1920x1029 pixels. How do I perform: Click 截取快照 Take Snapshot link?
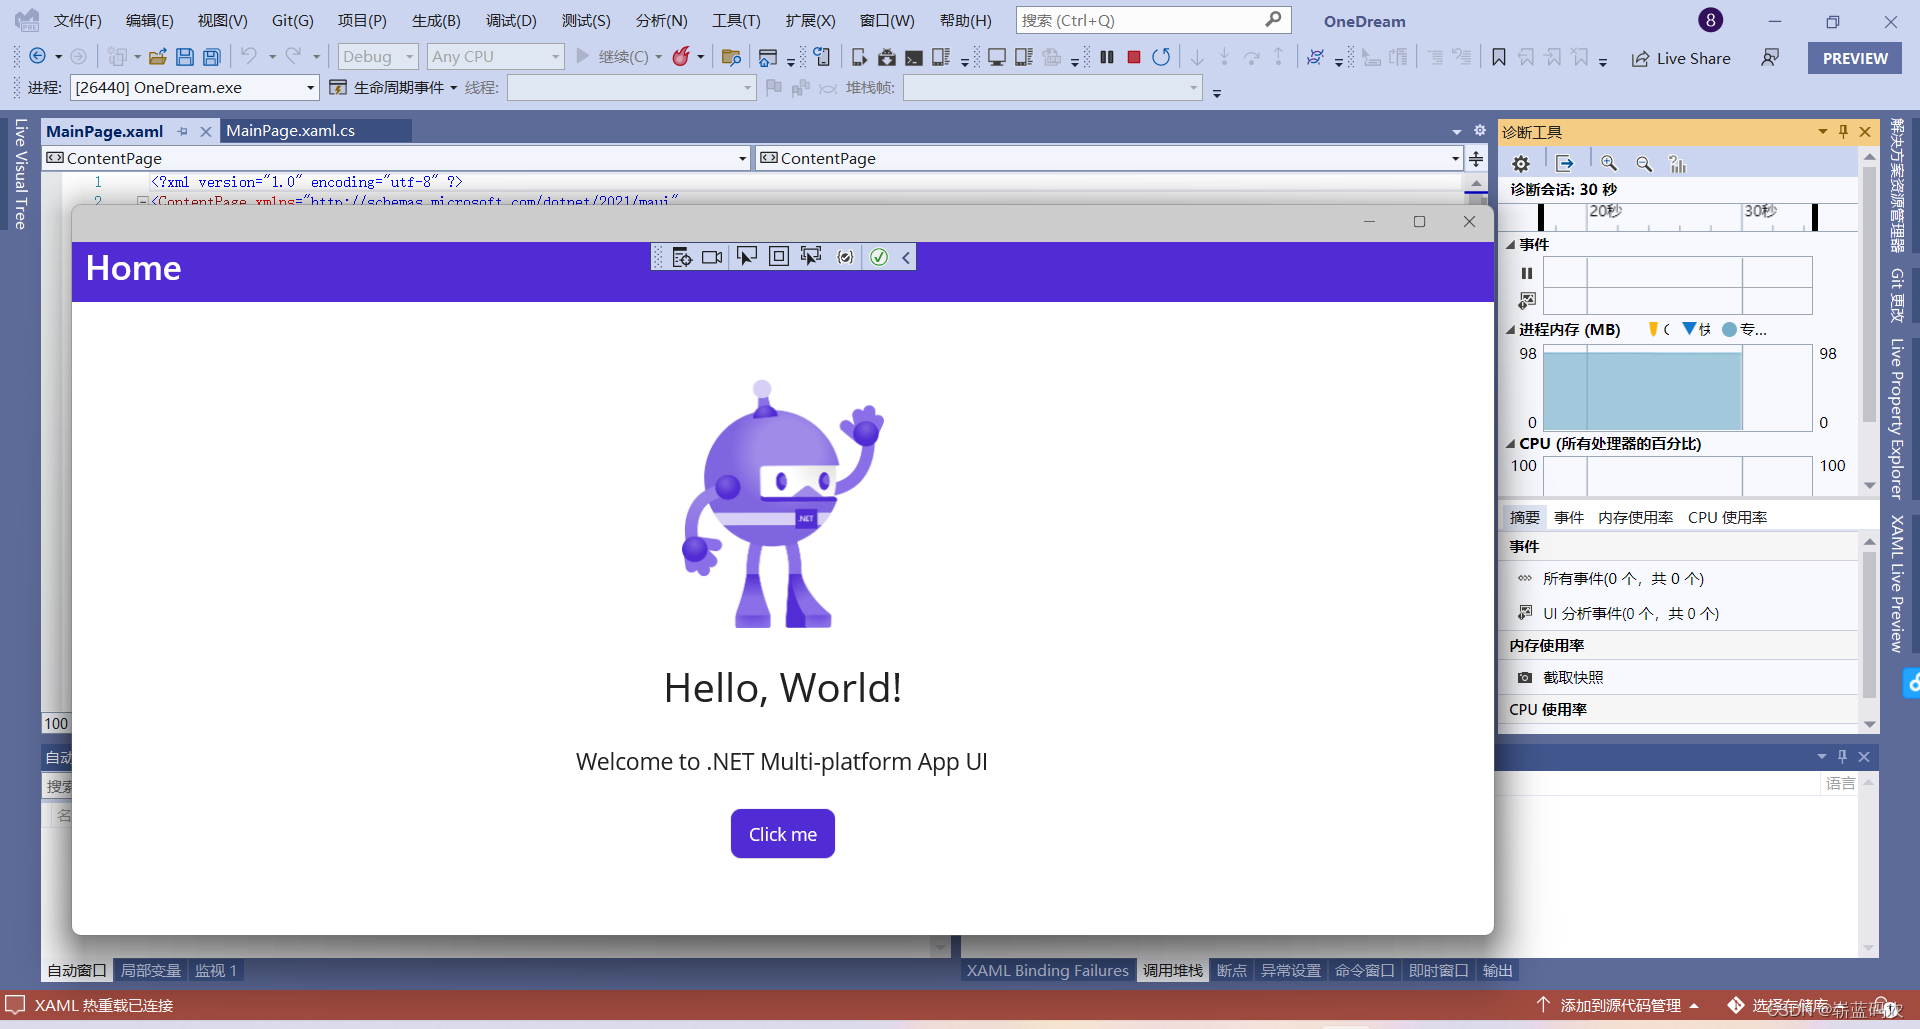click(x=1573, y=677)
